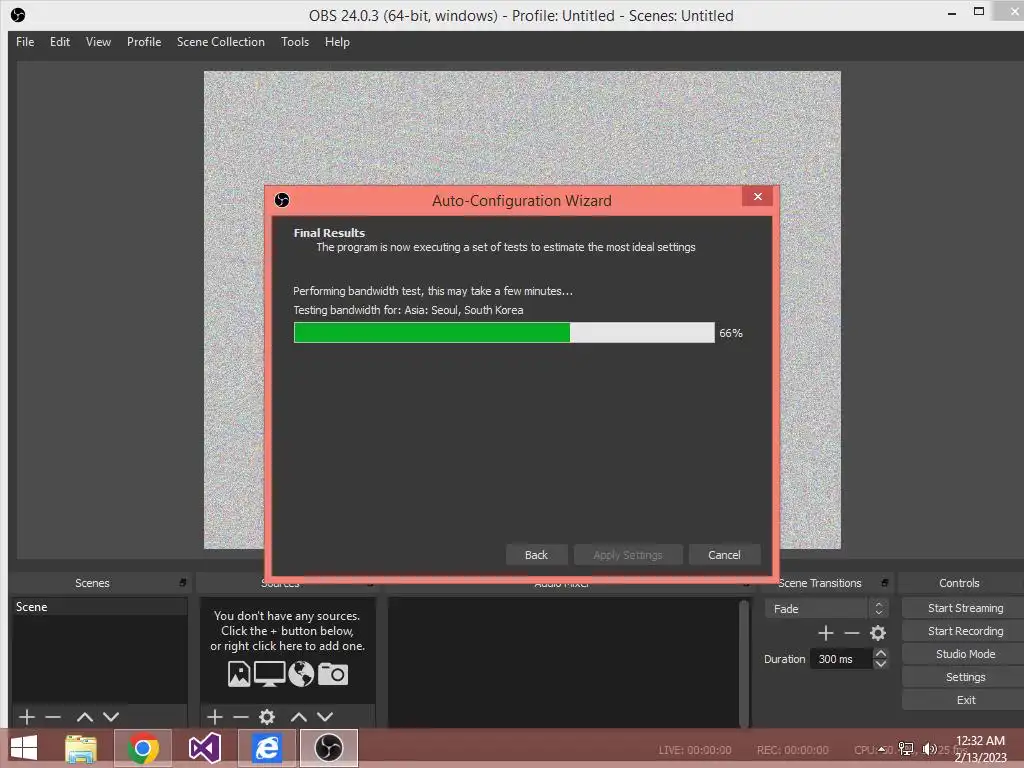Open the Profile menu
The height and width of the screenshot is (768, 1024).
click(x=144, y=42)
